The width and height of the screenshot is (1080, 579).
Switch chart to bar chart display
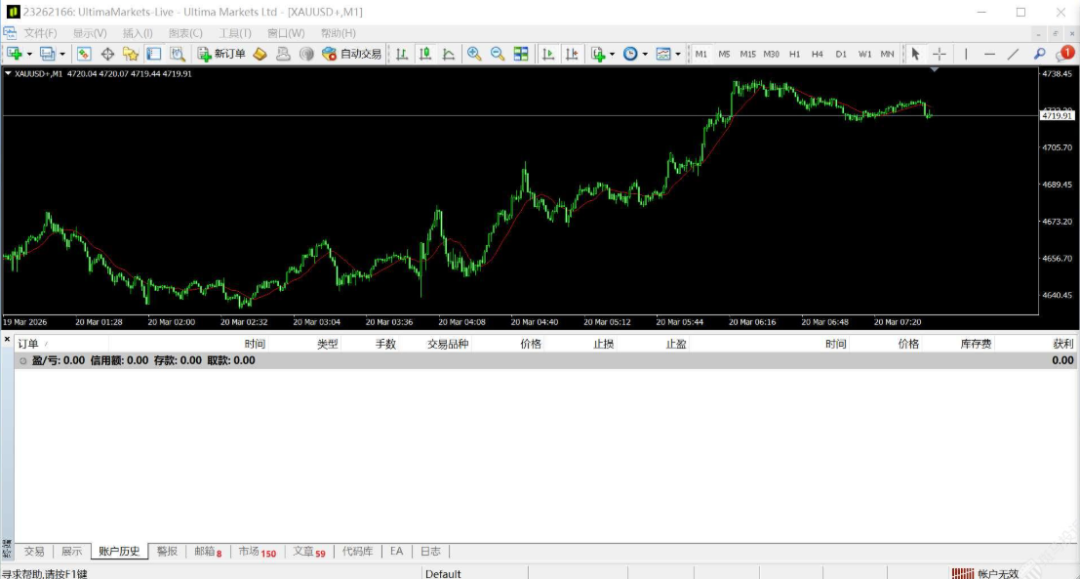coord(403,54)
